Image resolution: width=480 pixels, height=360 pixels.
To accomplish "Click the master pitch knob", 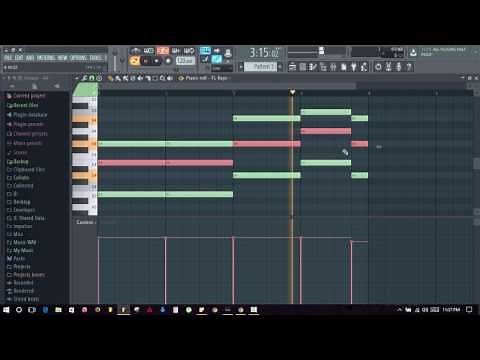I will click(x=122, y=61).
